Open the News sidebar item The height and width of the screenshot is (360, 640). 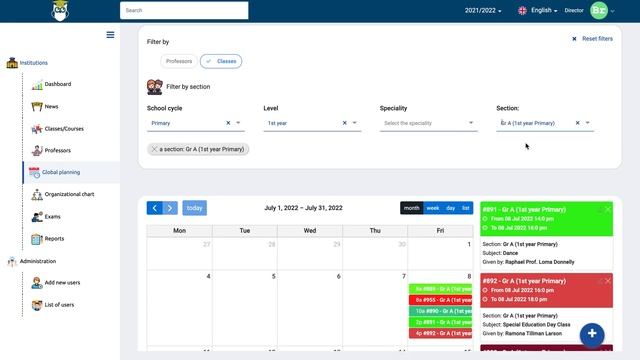pyautogui.click(x=45, y=107)
